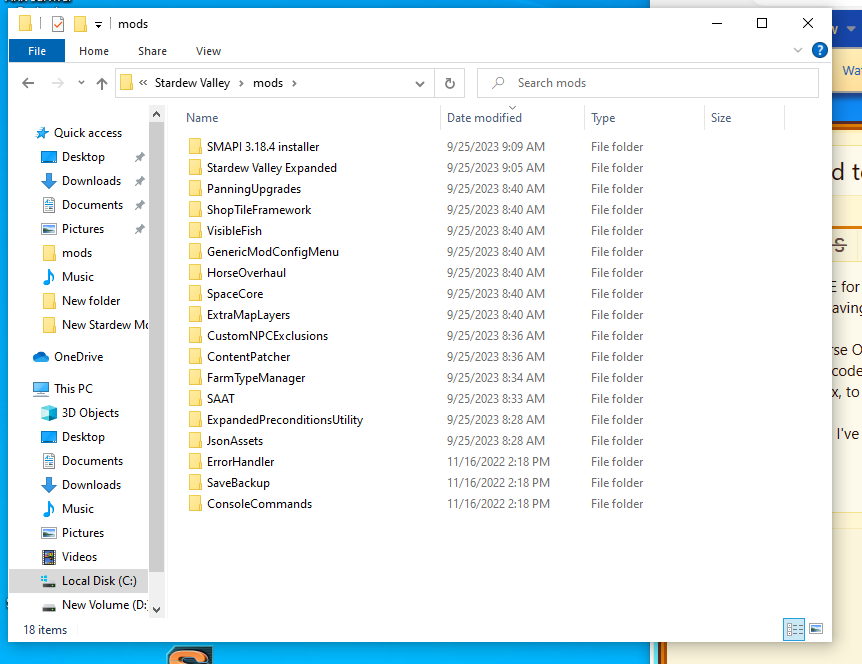Select the CustomNPCExclusions folder
This screenshot has width=862, height=664.
click(x=267, y=336)
